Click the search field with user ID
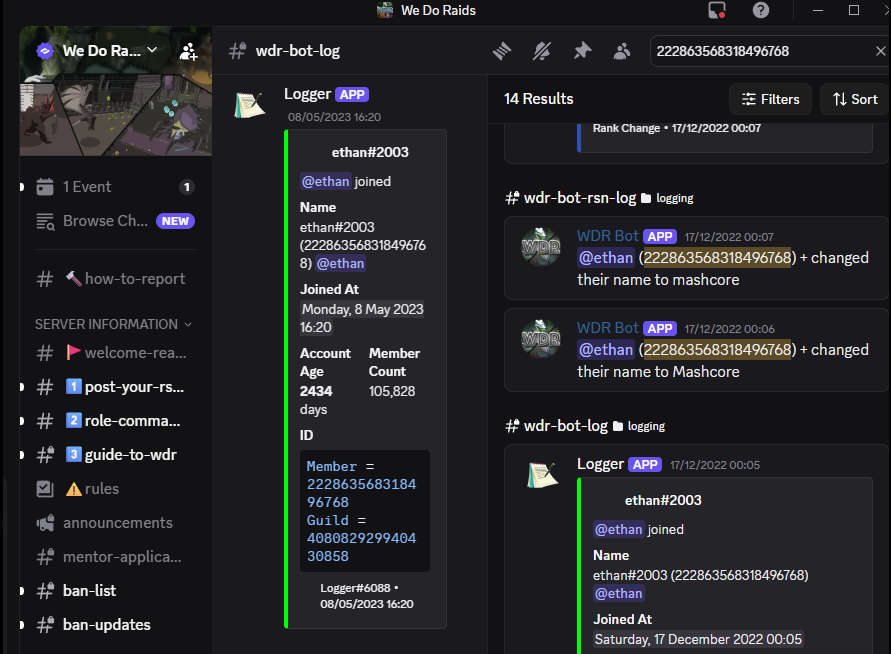Viewport: 891px width, 654px height. (761, 51)
